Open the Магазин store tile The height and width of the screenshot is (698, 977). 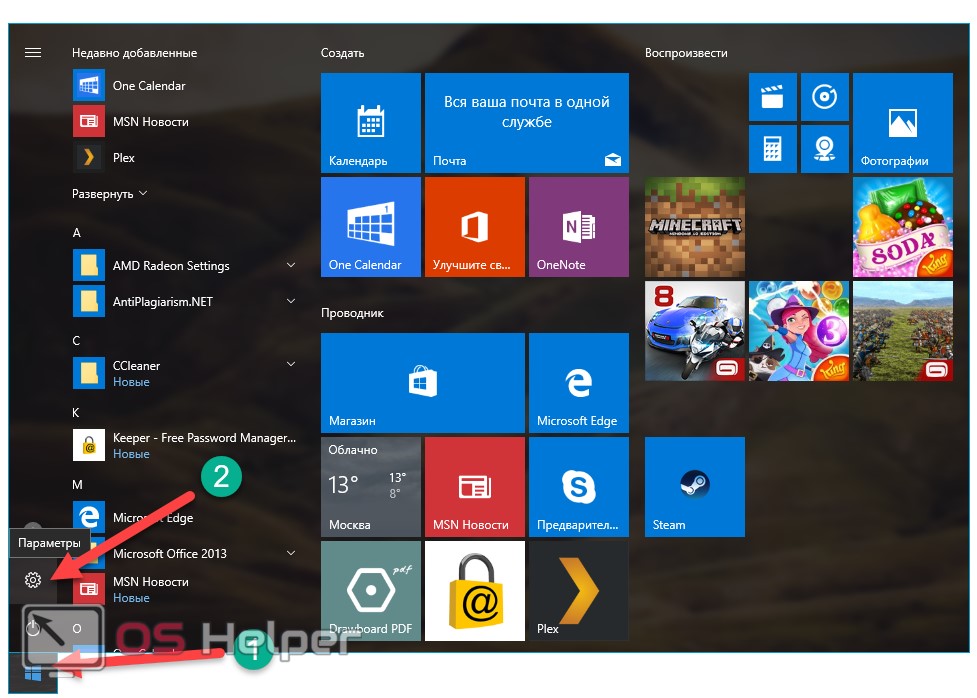422,383
